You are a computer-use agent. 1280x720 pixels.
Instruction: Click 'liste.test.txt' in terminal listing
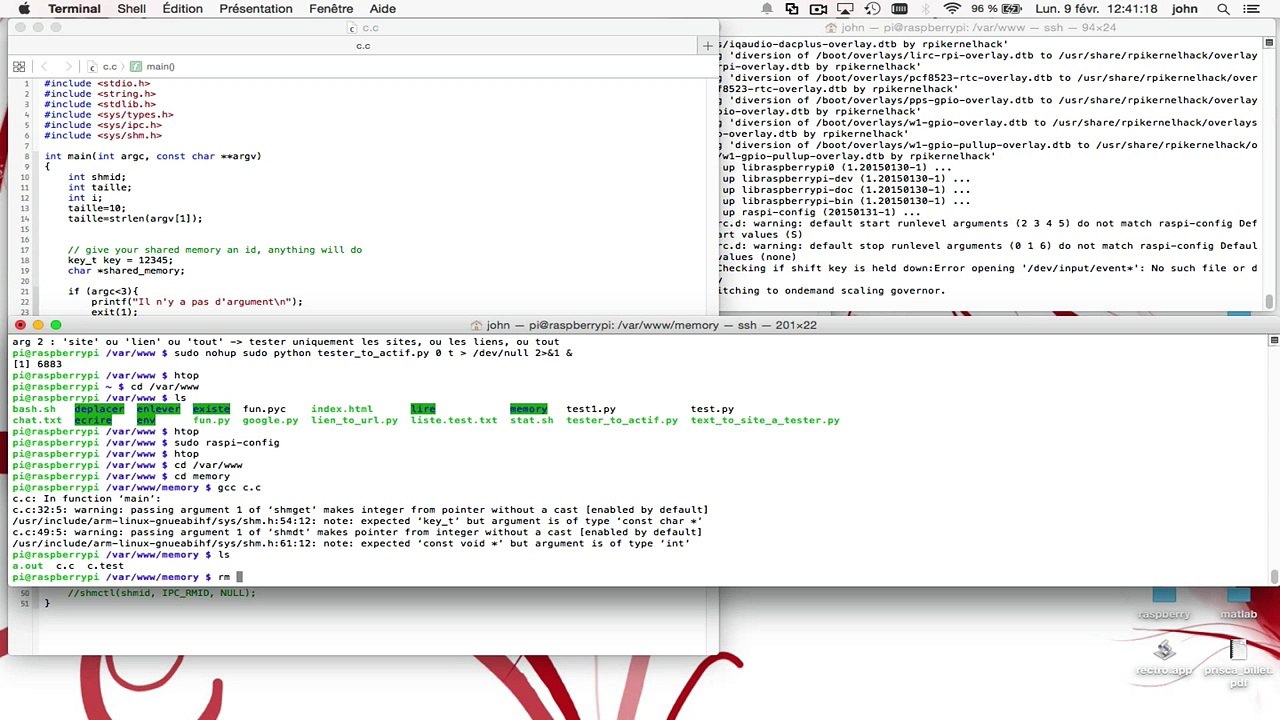[x=454, y=420]
